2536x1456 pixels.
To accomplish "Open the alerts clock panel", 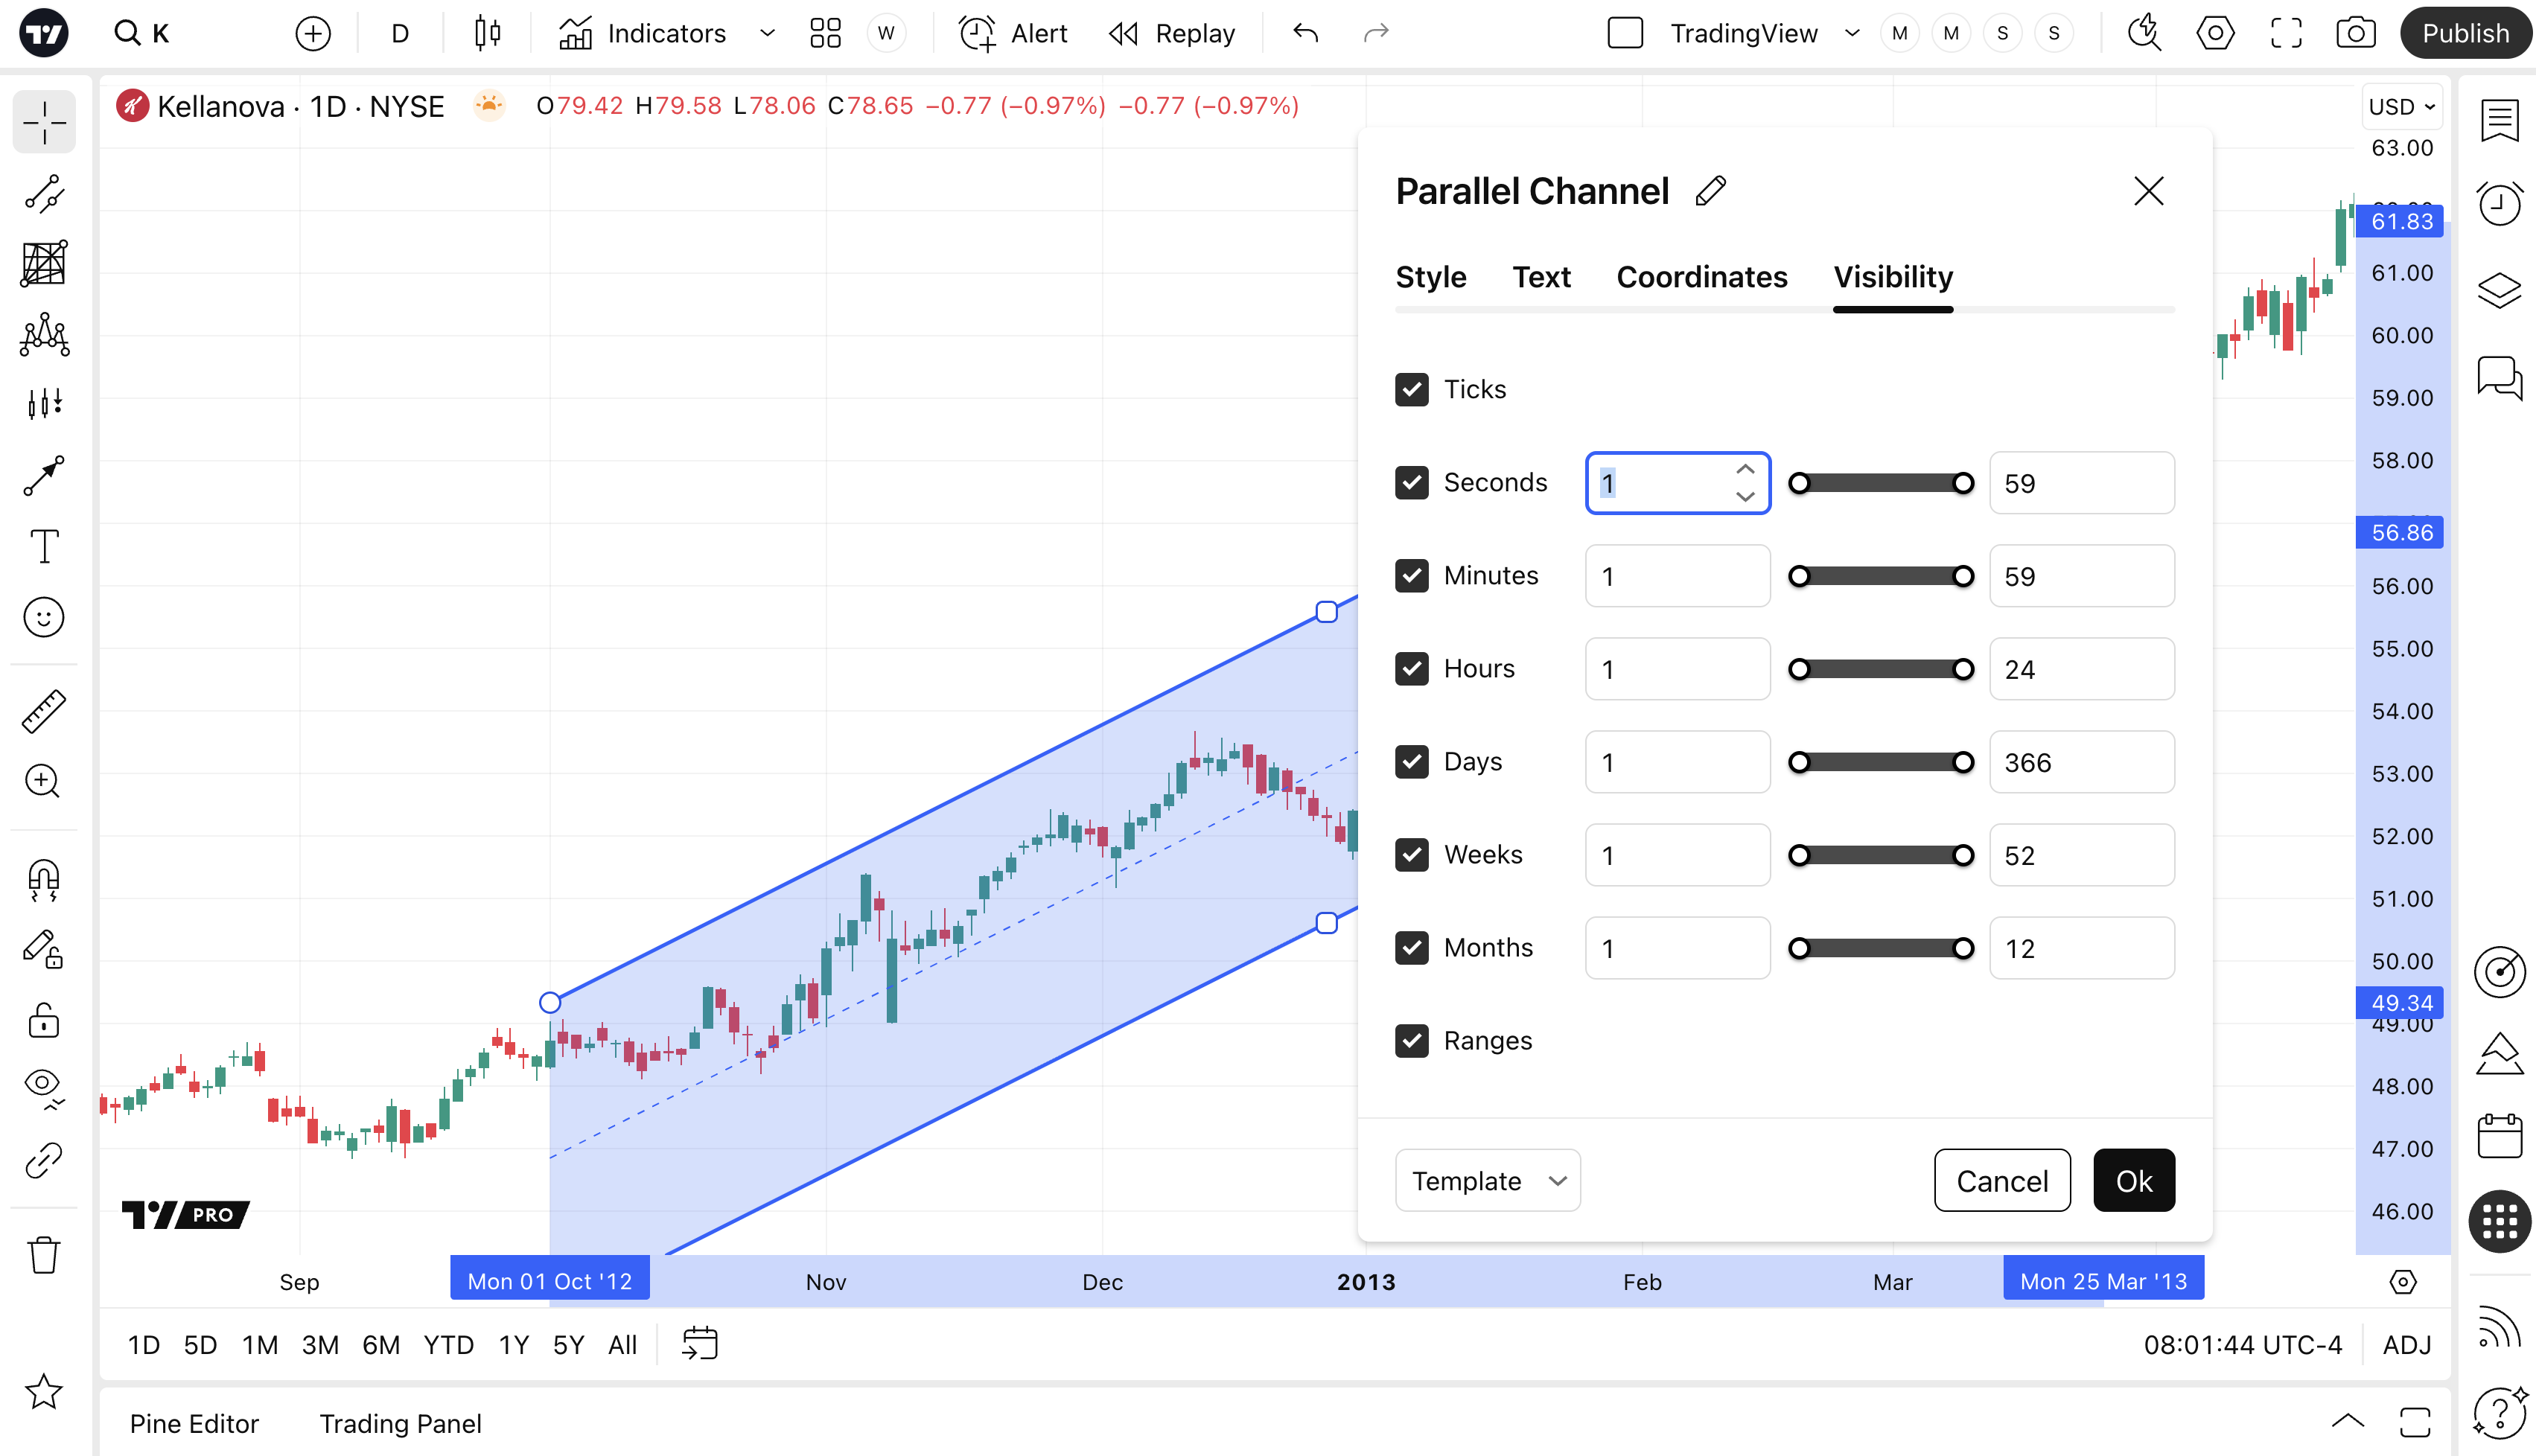I will pyautogui.click(x=2499, y=205).
